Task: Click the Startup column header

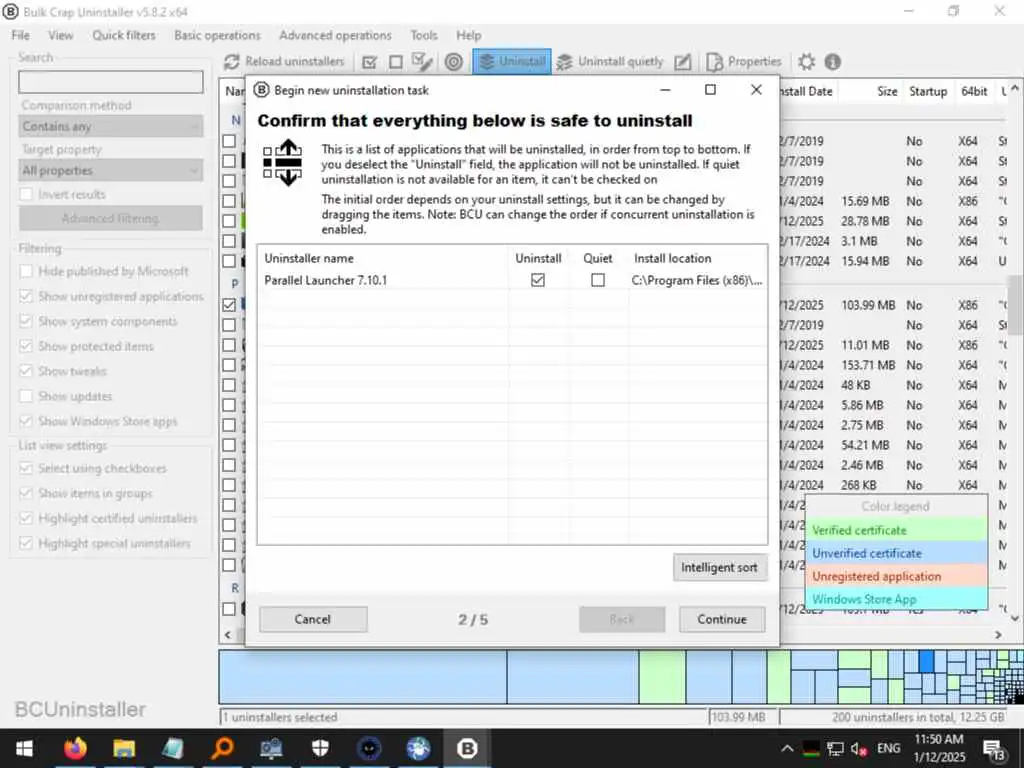Action: pos(927,91)
